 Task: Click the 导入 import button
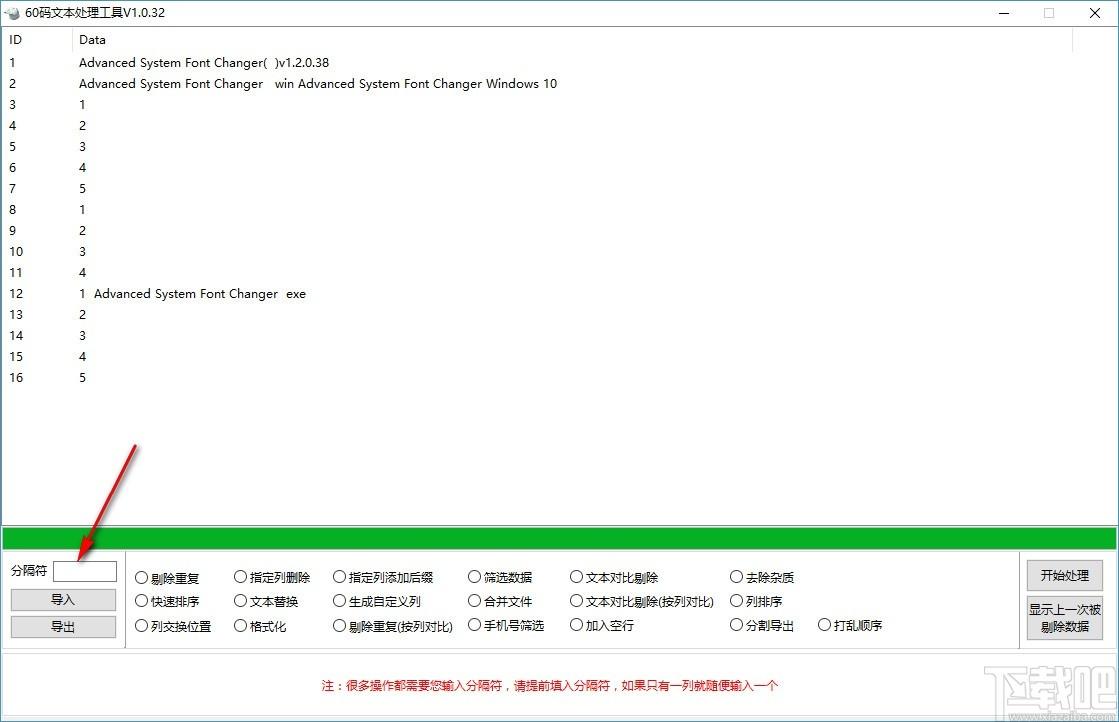(63, 600)
